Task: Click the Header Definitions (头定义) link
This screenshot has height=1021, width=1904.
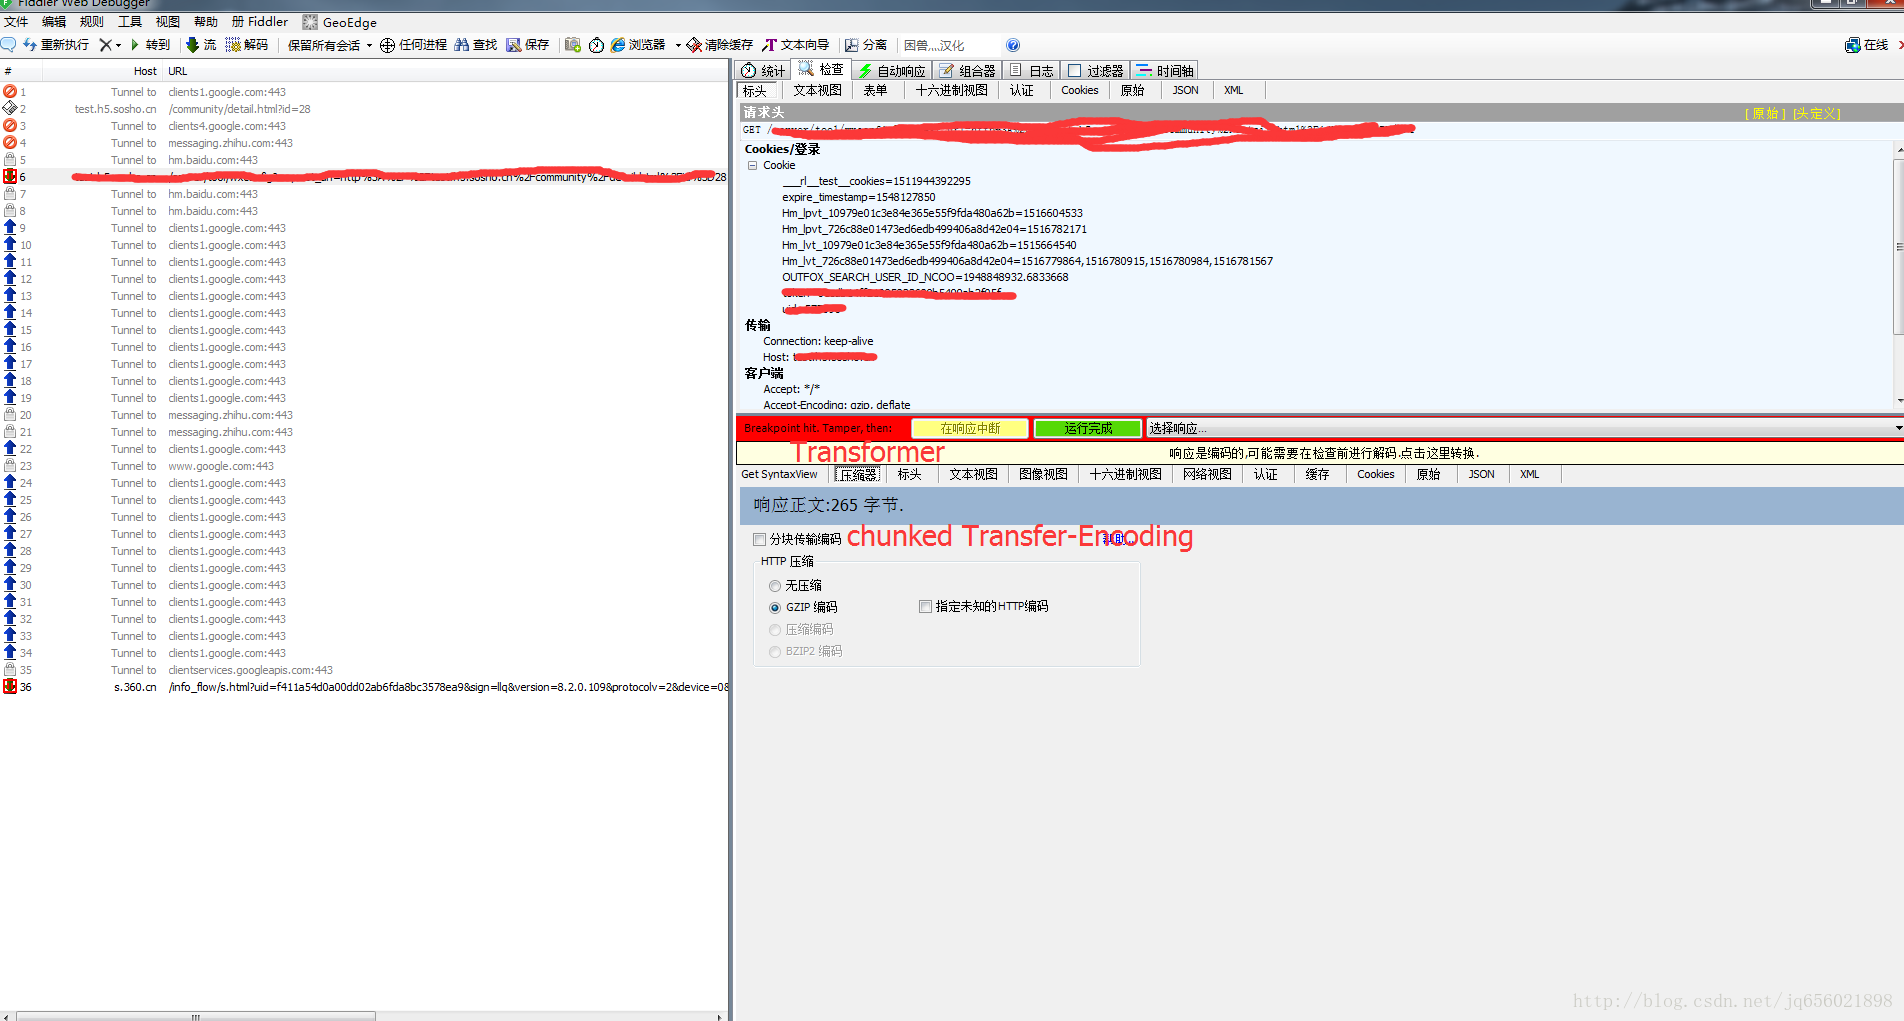Action: 1816,113
